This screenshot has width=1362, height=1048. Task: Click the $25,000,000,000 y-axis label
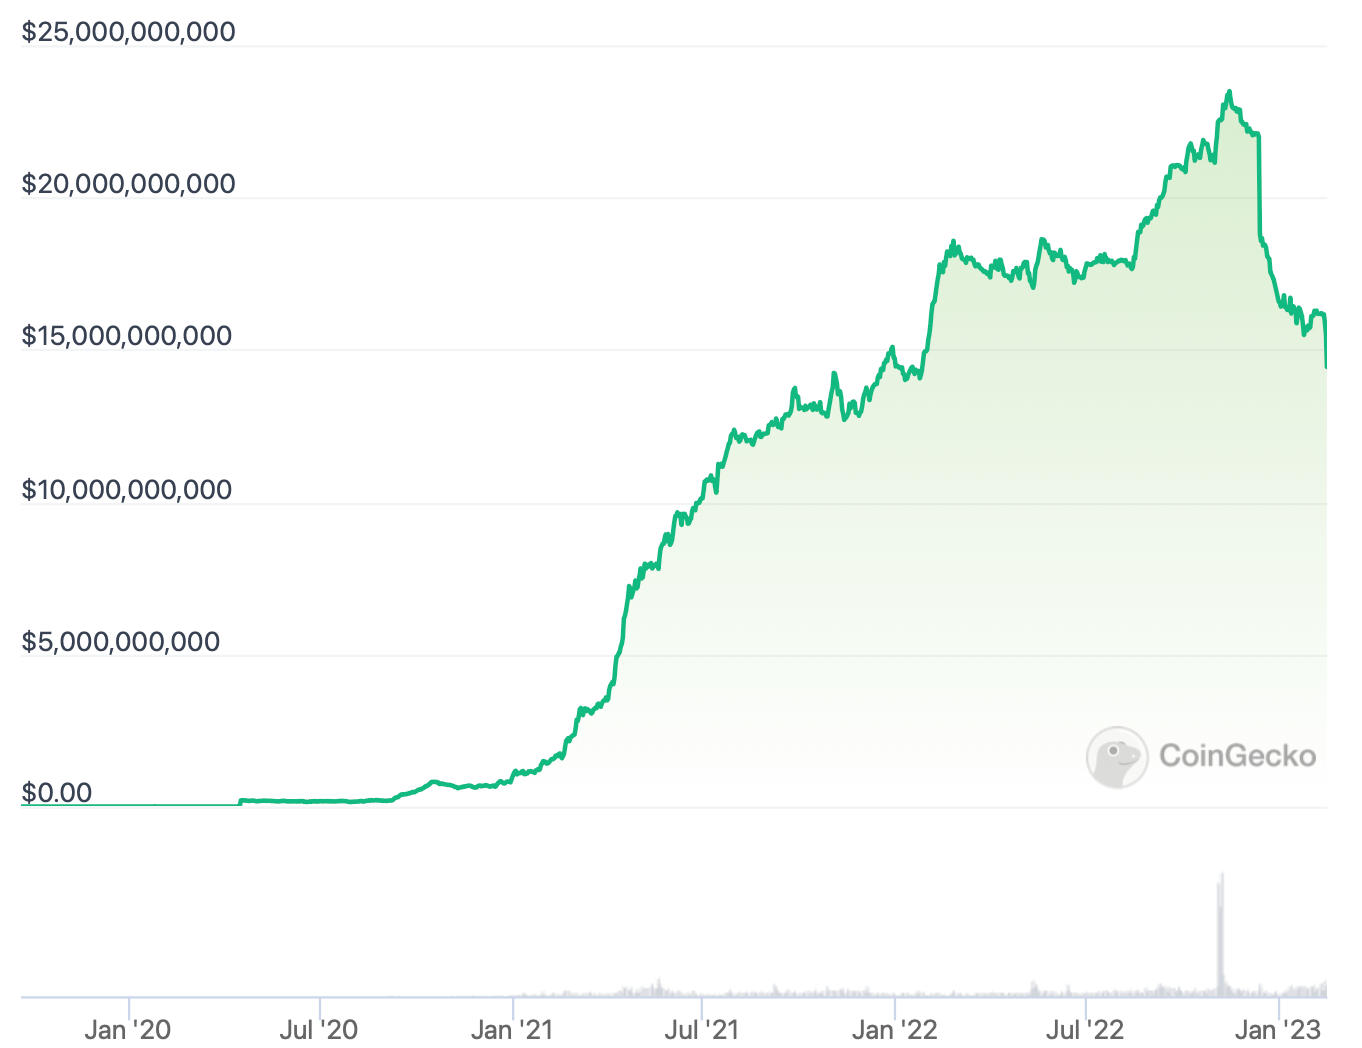pyautogui.click(x=129, y=32)
